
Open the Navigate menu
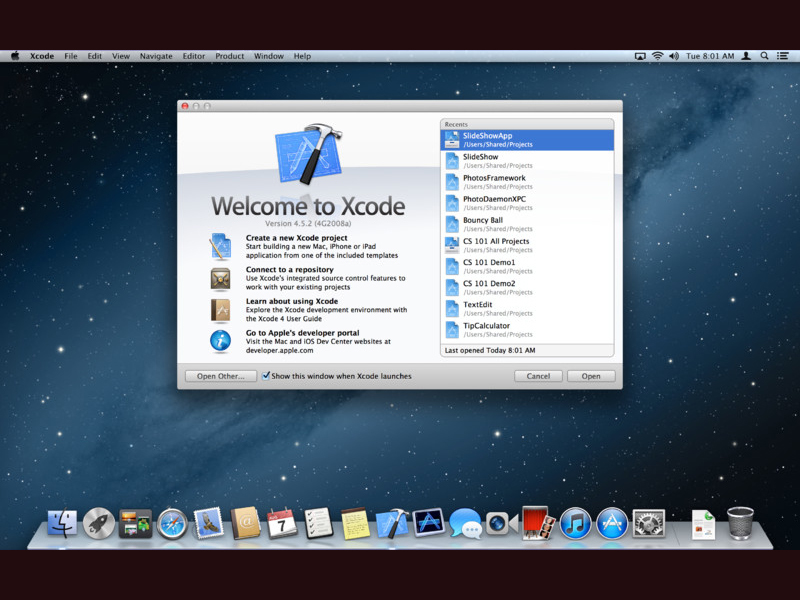click(x=156, y=56)
